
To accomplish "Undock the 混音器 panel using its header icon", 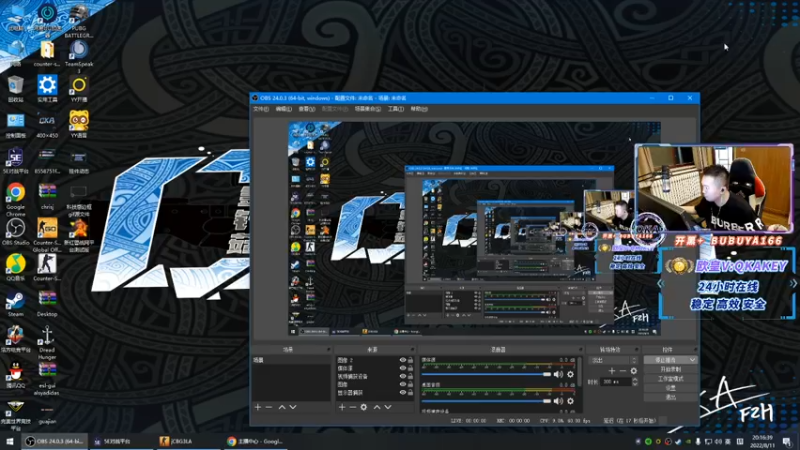I will click(580, 349).
